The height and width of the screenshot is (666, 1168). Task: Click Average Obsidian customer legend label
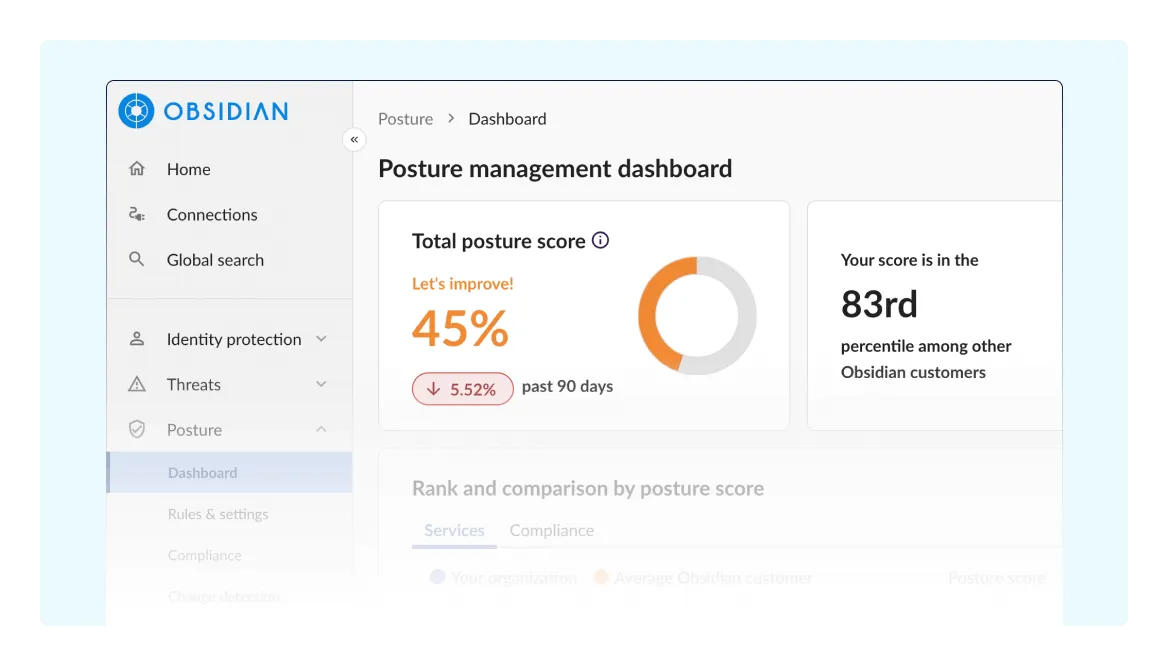(713, 577)
